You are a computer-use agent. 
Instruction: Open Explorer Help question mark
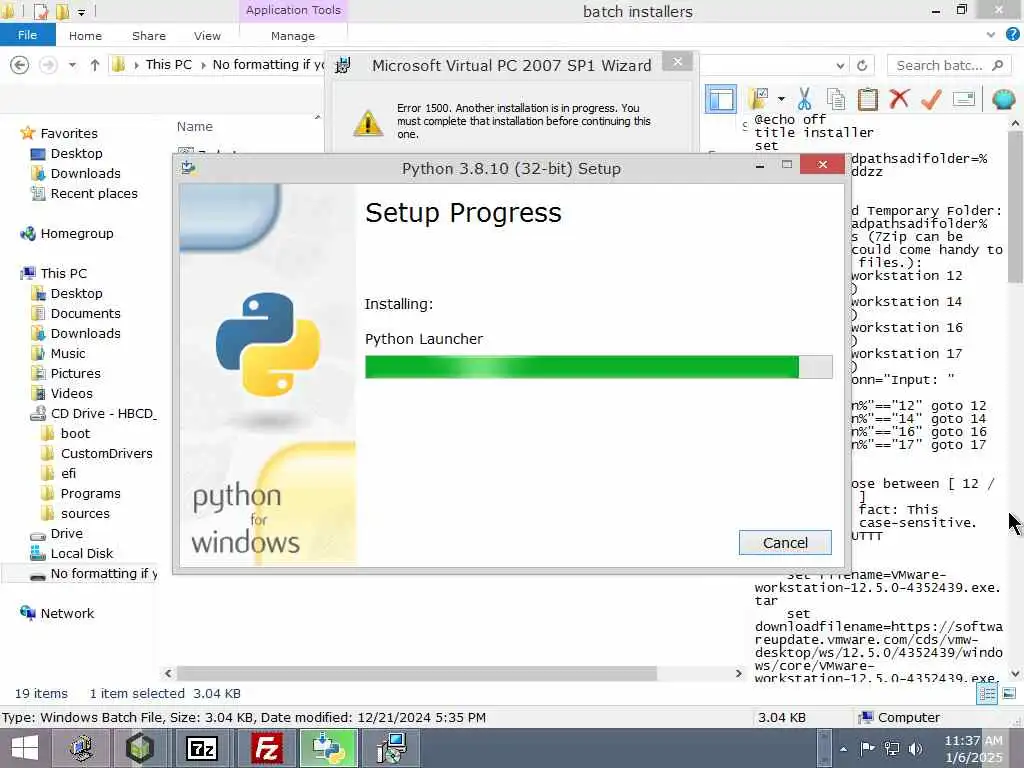(x=1014, y=34)
